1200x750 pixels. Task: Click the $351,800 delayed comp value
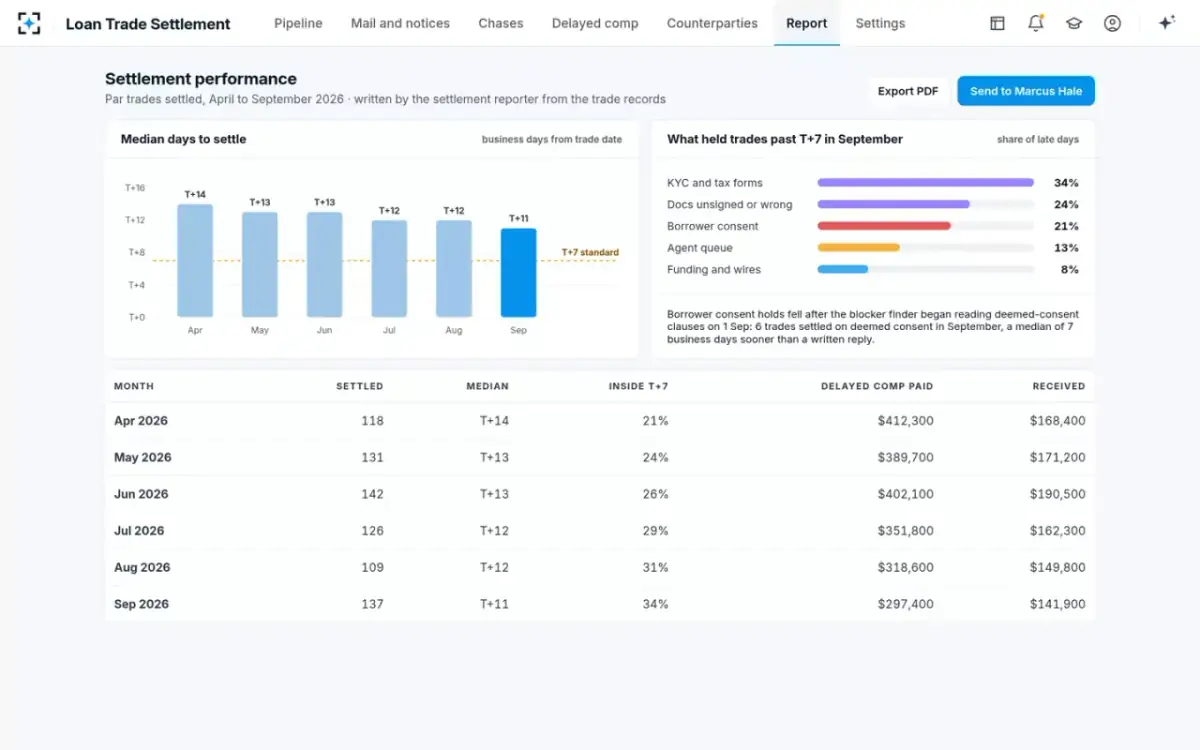(906, 531)
